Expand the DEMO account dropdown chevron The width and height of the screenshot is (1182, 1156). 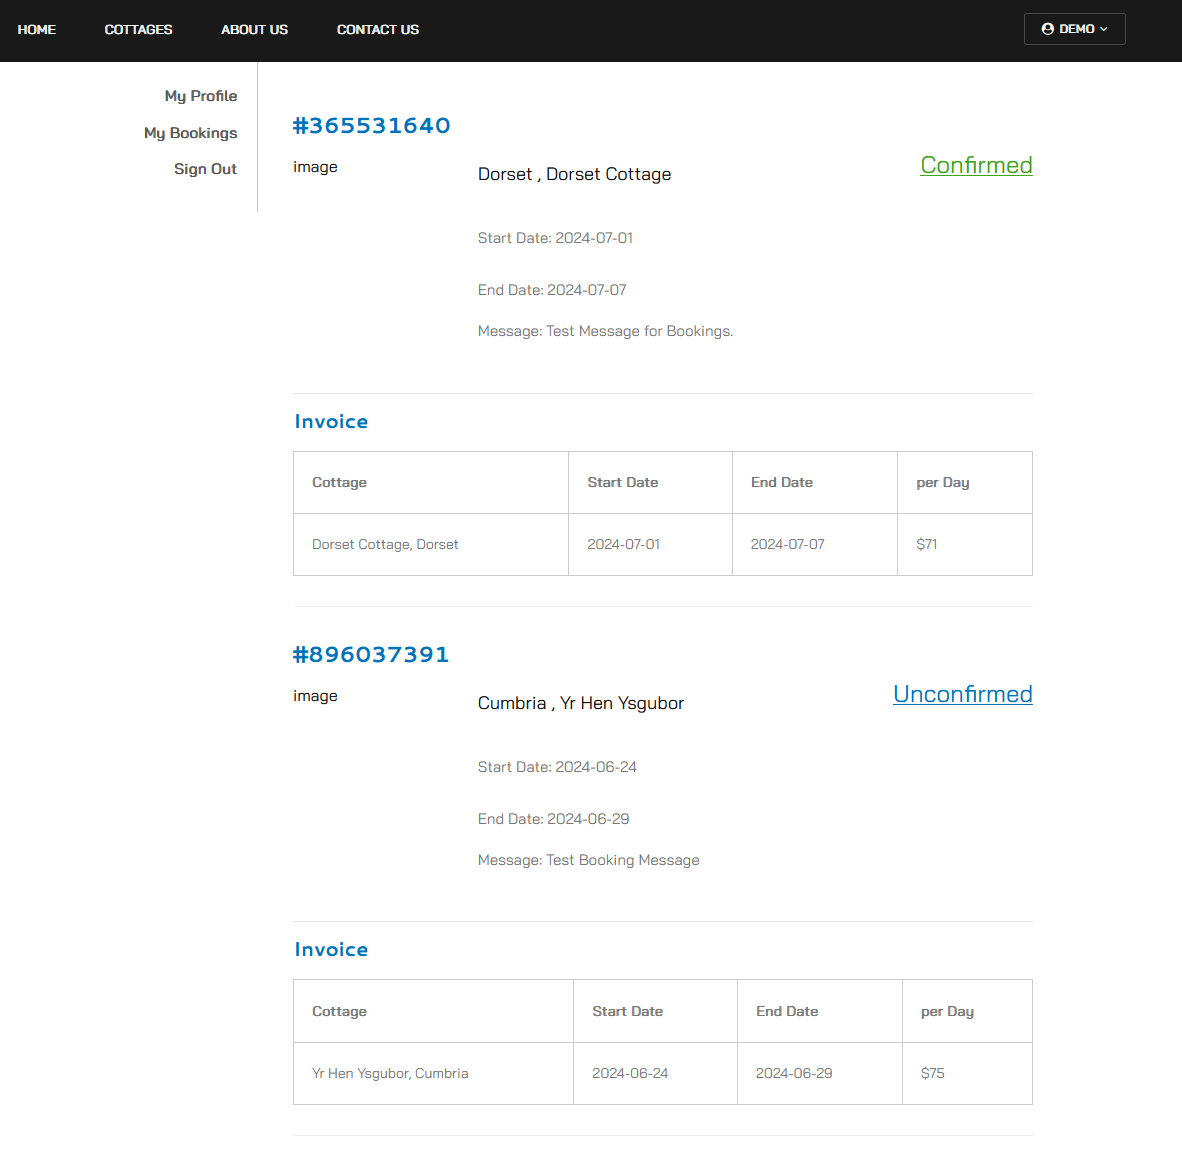tap(1104, 29)
